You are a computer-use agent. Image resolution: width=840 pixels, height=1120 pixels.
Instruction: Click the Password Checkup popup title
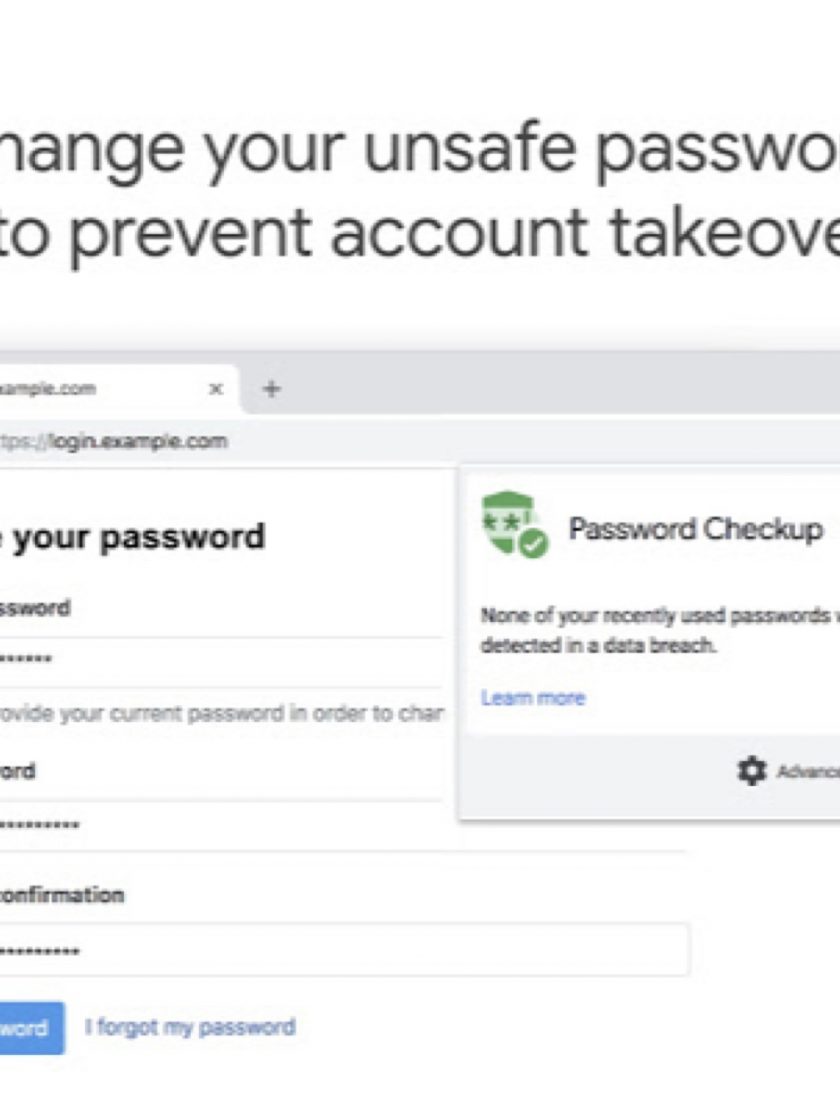pos(695,528)
